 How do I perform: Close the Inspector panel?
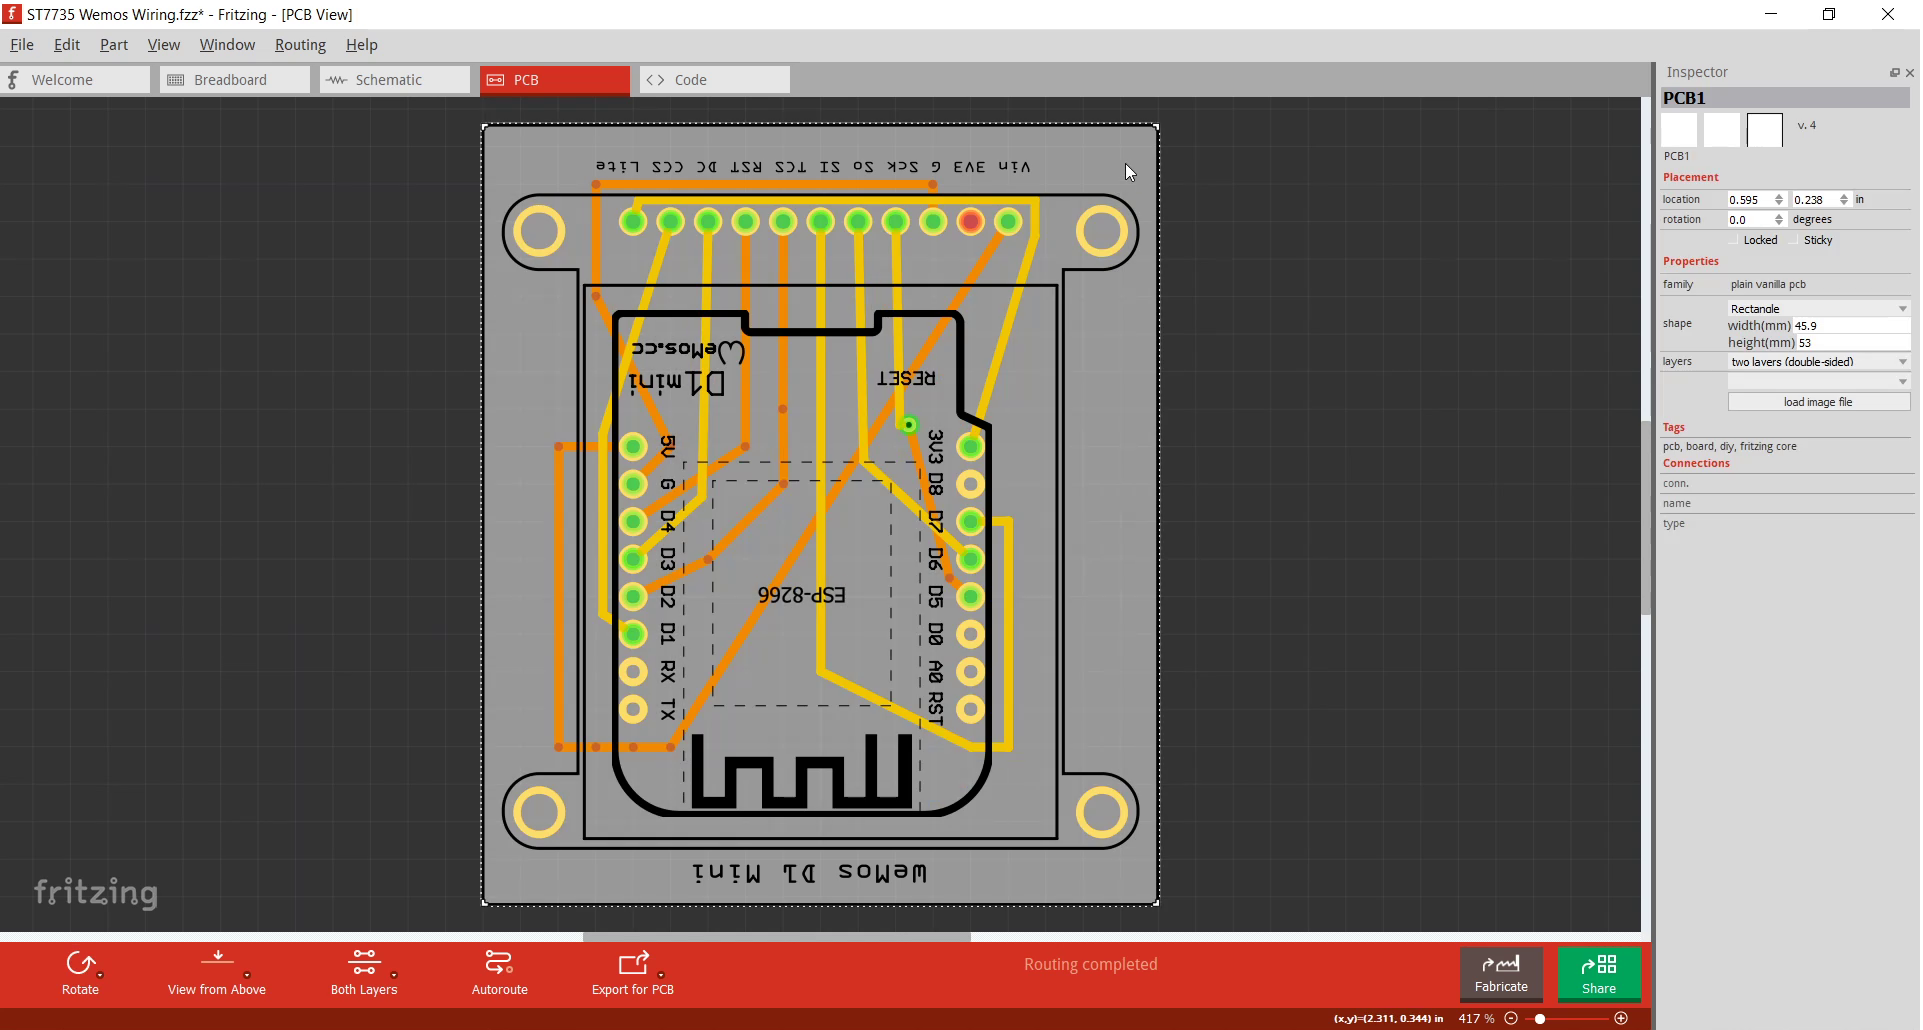tap(1909, 73)
